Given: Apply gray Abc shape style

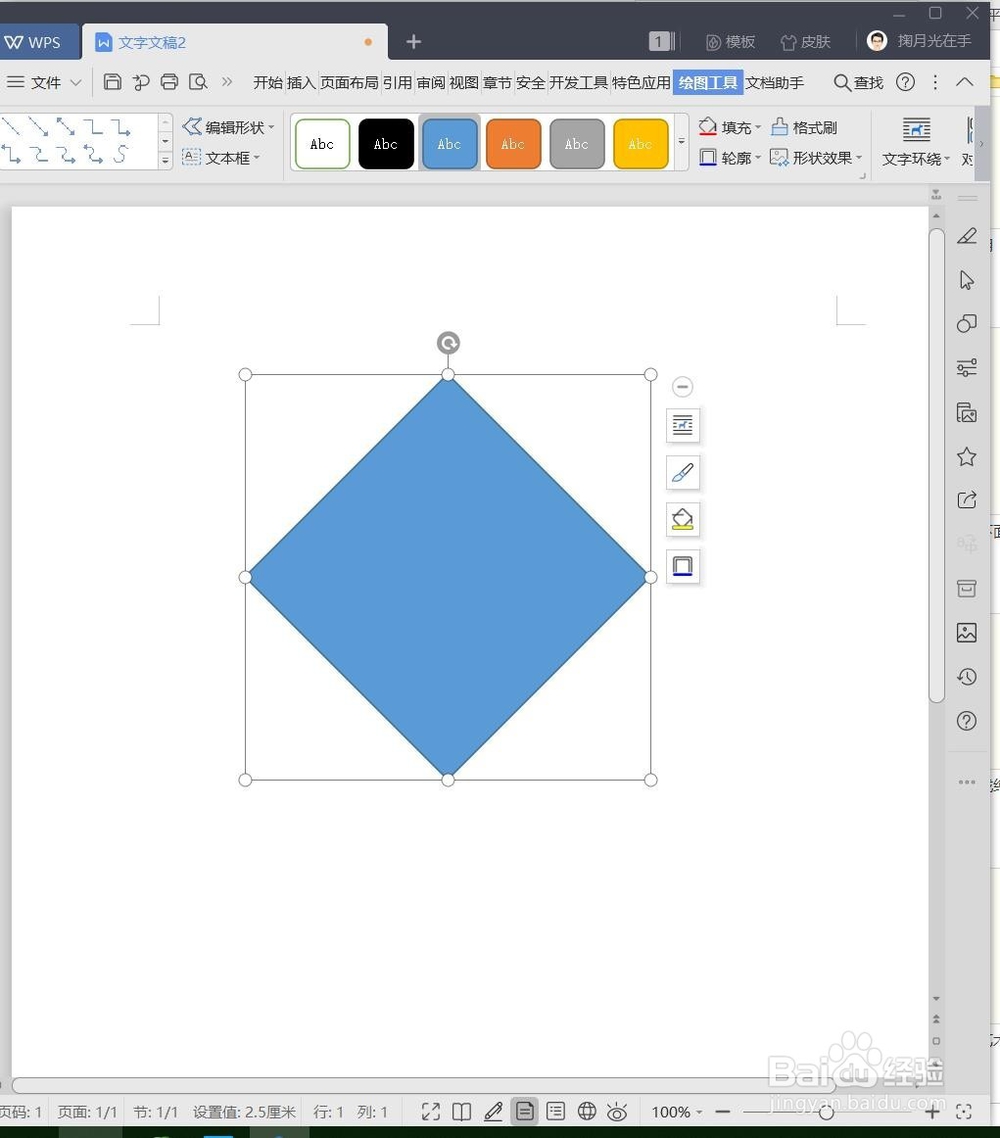Looking at the screenshot, I should tap(577, 144).
